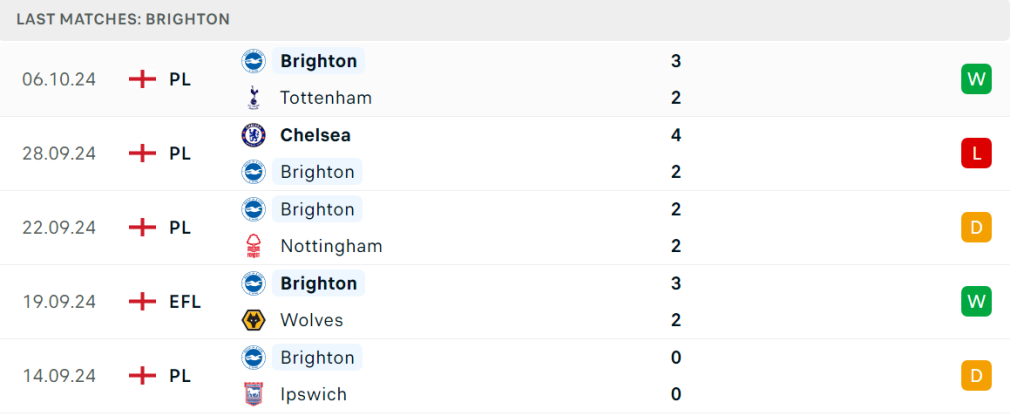Open the Tottenham team link
Image resolution: width=1024 pixels, height=416 pixels.
(326, 98)
